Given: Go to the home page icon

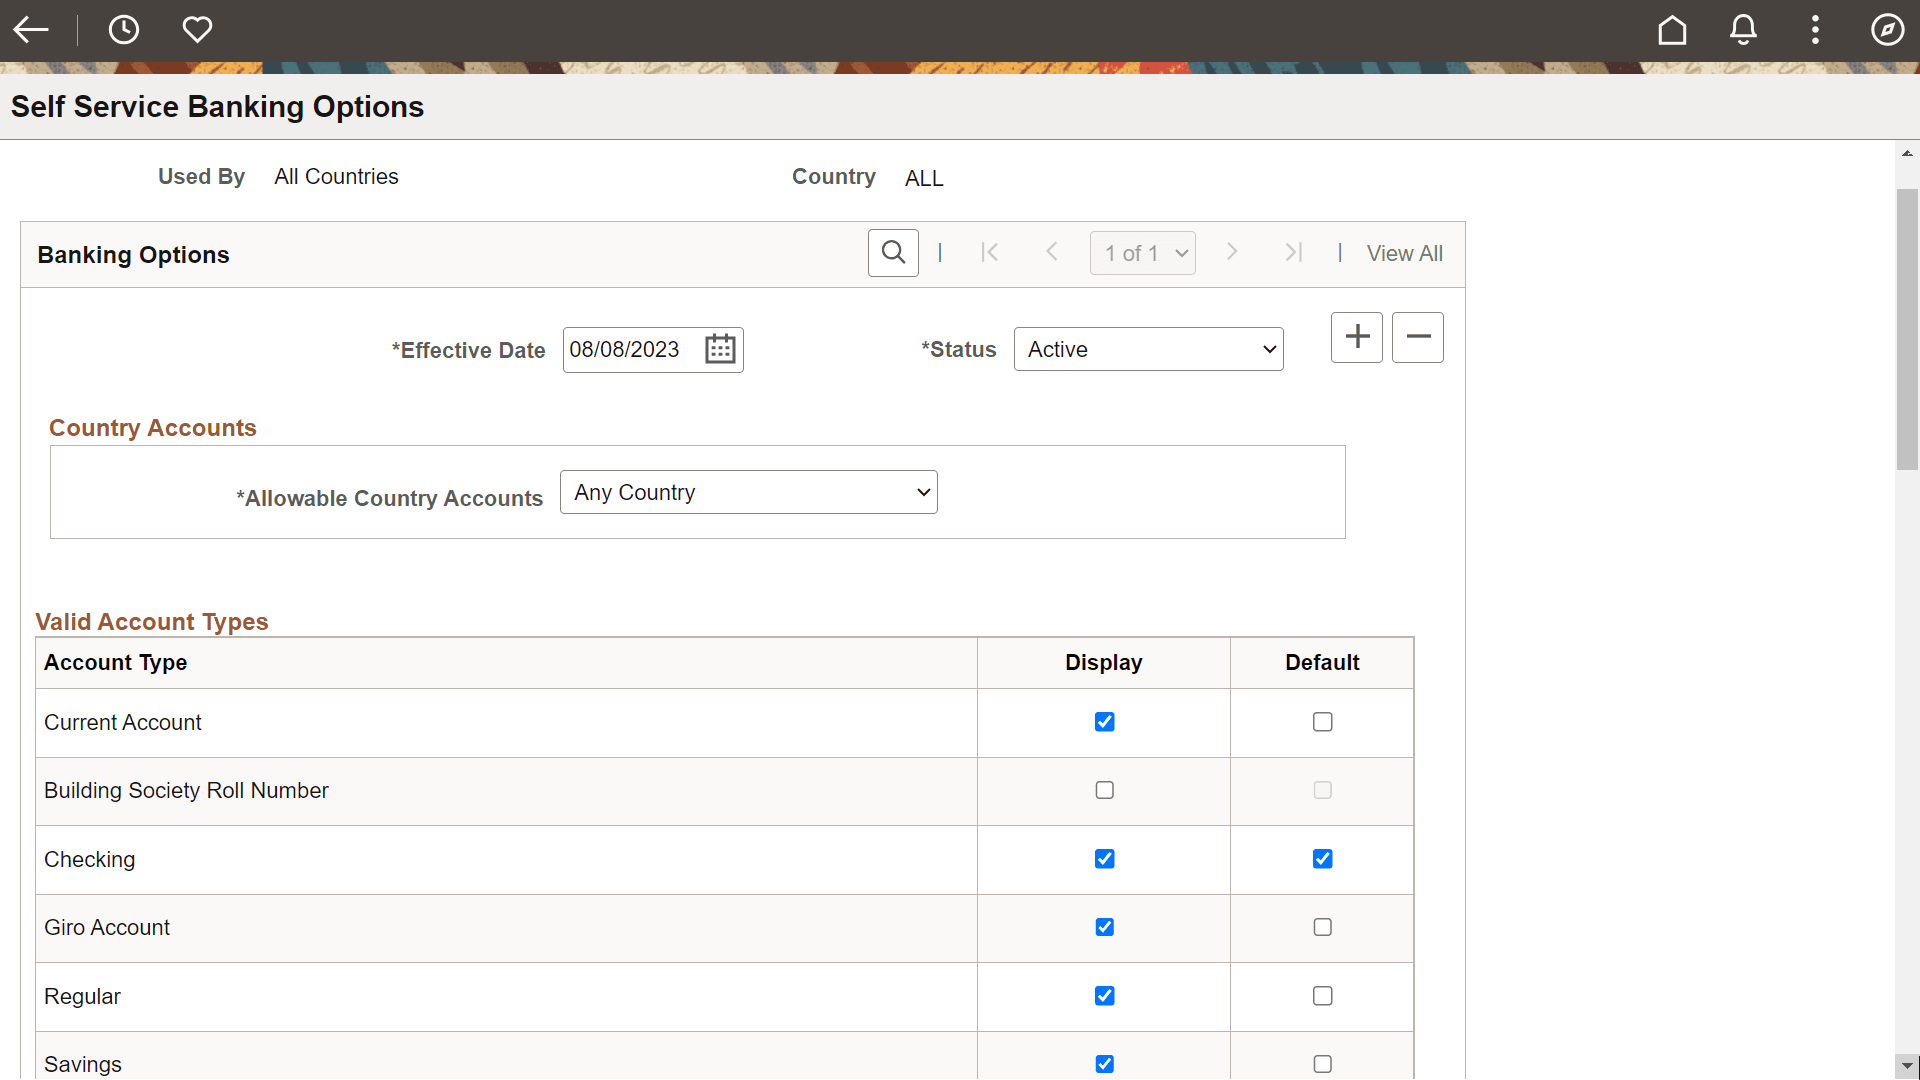Looking at the screenshot, I should tap(1672, 30).
